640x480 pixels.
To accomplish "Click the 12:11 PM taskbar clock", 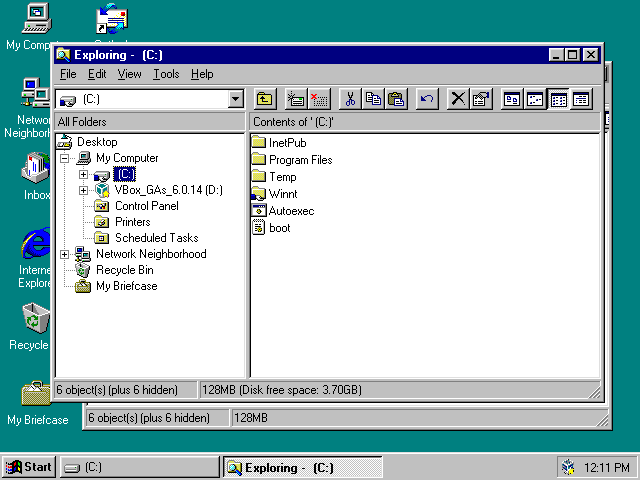I will point(607,467).
